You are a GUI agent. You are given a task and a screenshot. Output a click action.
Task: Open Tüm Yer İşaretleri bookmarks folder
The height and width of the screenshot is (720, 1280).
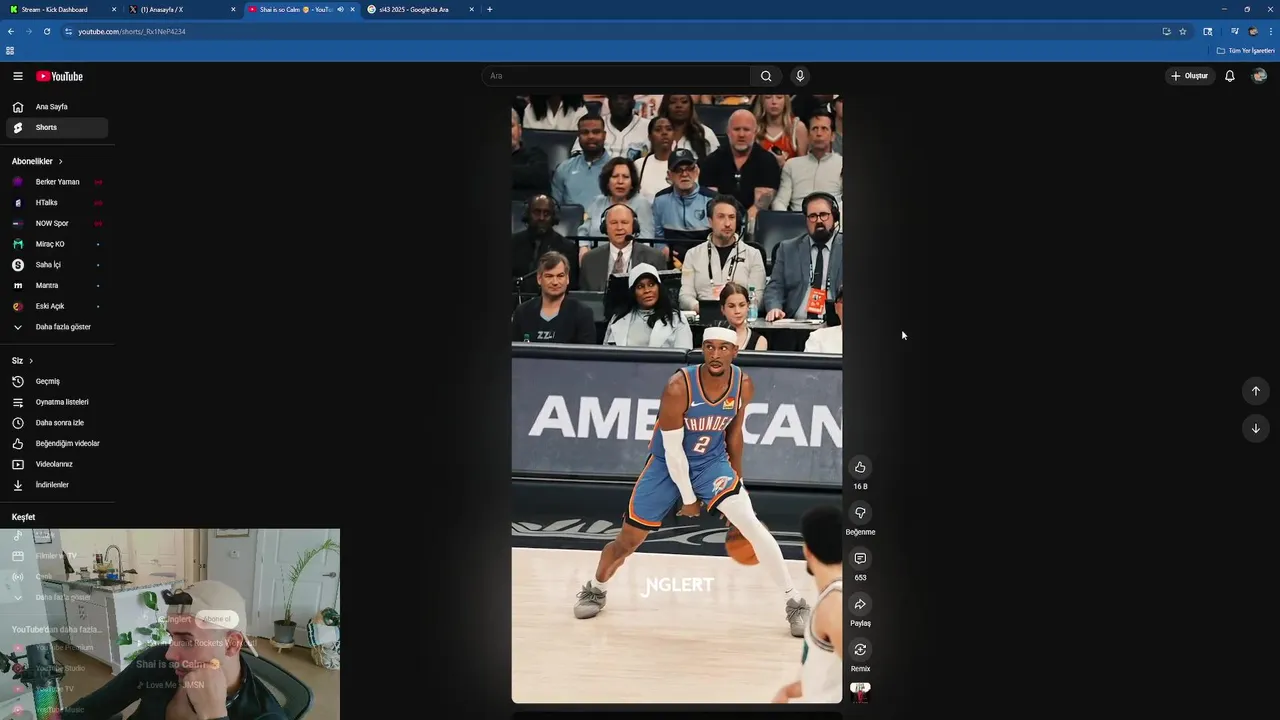tap(1245, 50)
